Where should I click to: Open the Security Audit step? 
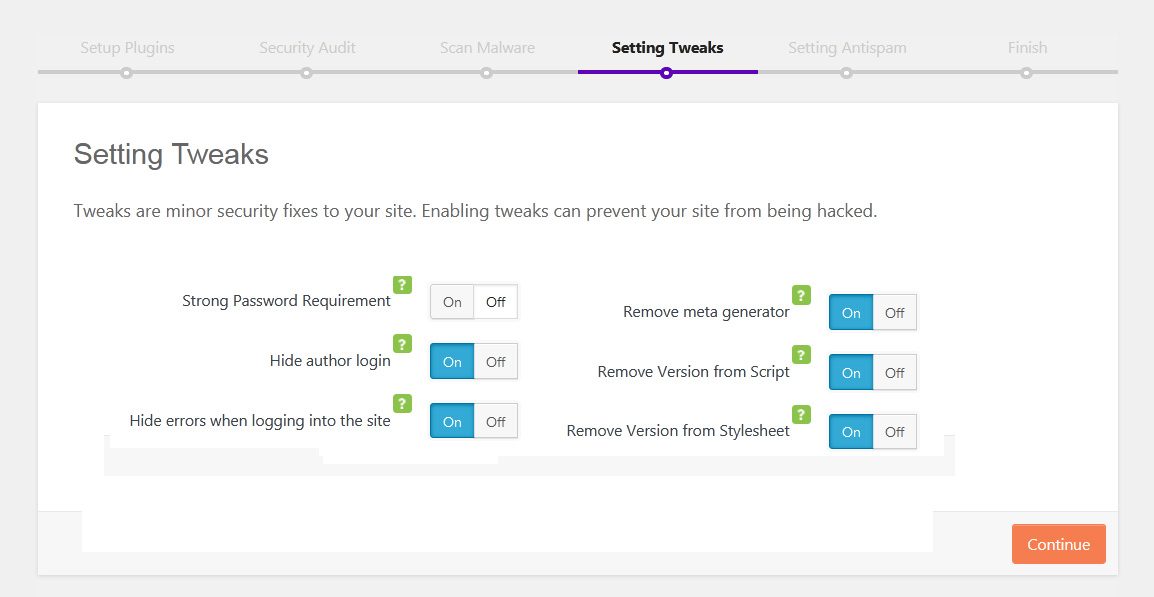coord(307,48)
